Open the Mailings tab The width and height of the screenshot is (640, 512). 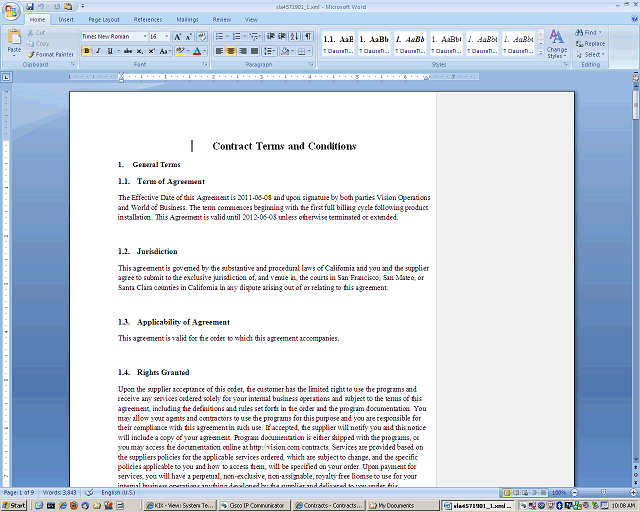(x=187, y=20)
